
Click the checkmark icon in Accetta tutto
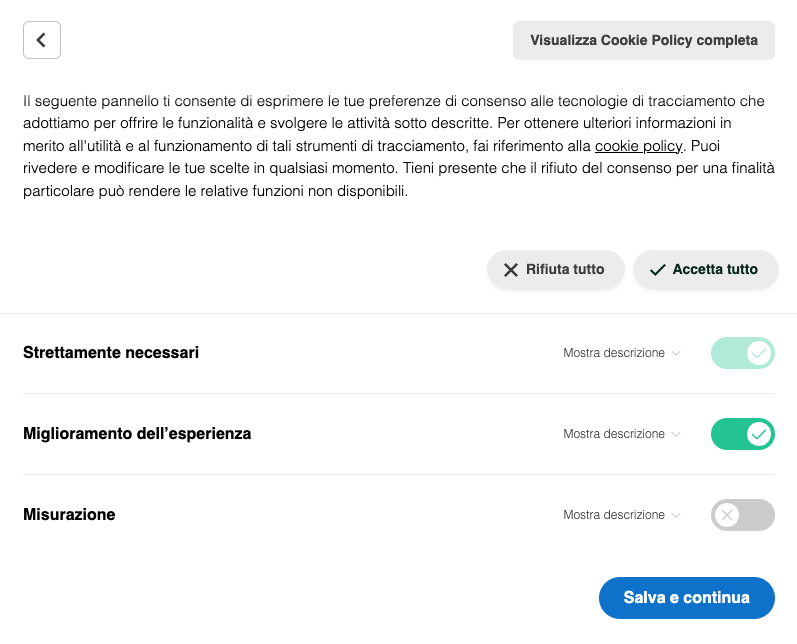657,270
